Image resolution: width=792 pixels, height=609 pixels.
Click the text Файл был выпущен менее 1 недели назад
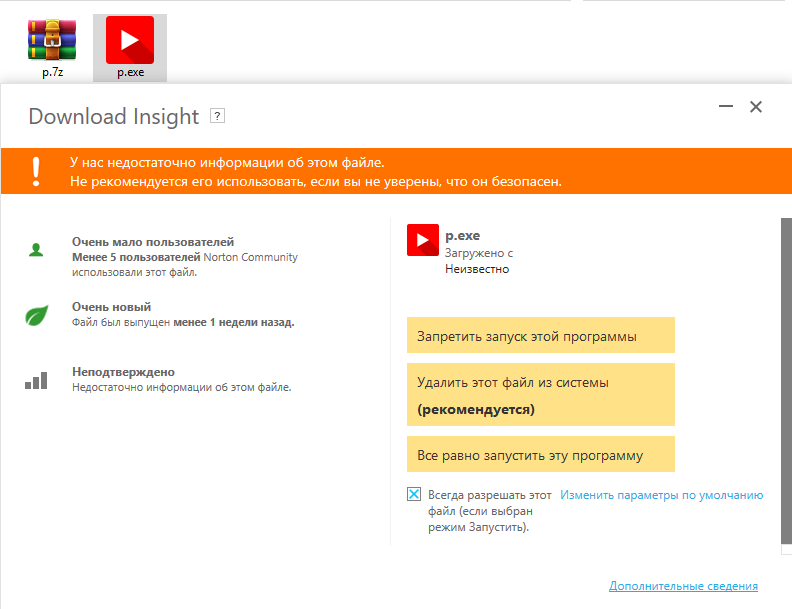[x=183, y=322]
